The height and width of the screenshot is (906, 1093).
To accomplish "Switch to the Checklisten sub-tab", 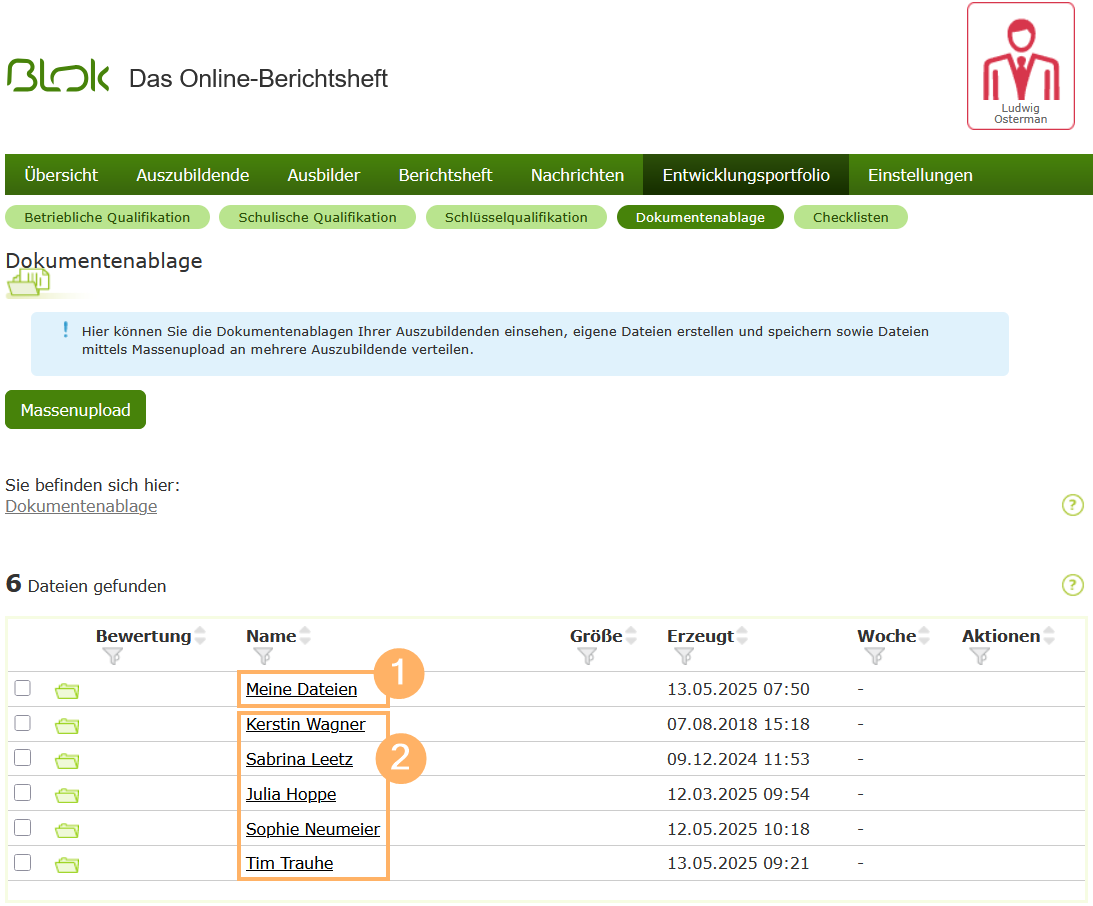I will (851, 217).
